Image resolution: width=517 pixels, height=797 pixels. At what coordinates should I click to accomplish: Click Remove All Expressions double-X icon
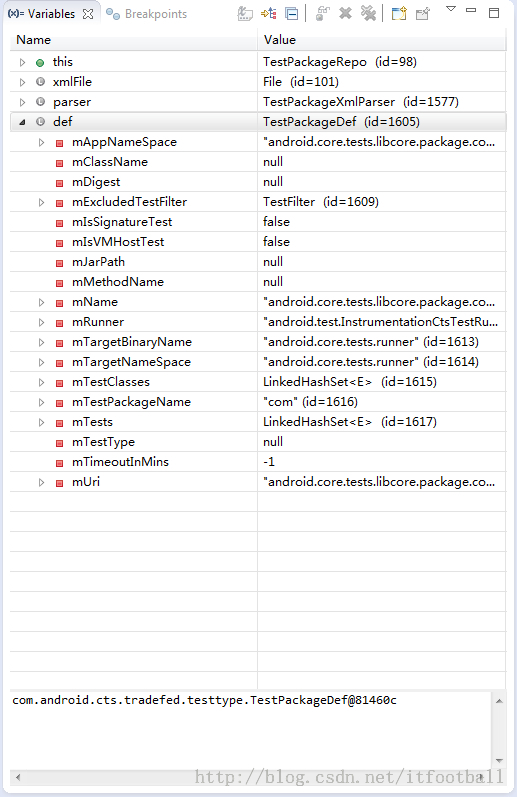tap(369, 13)
